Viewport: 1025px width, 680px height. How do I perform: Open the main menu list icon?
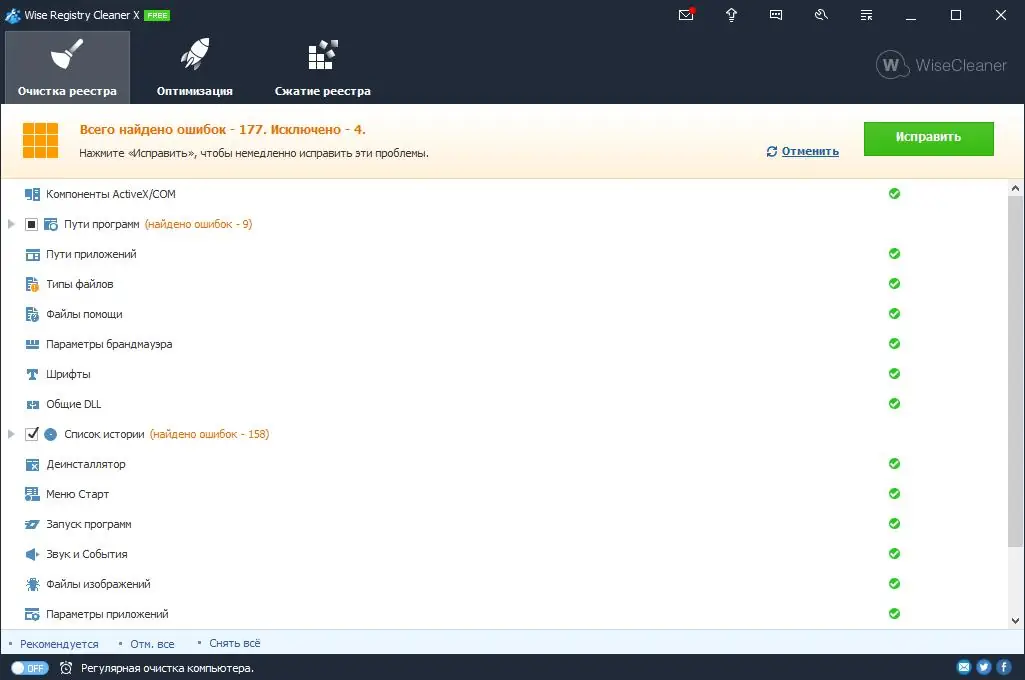tap(866, 15)
